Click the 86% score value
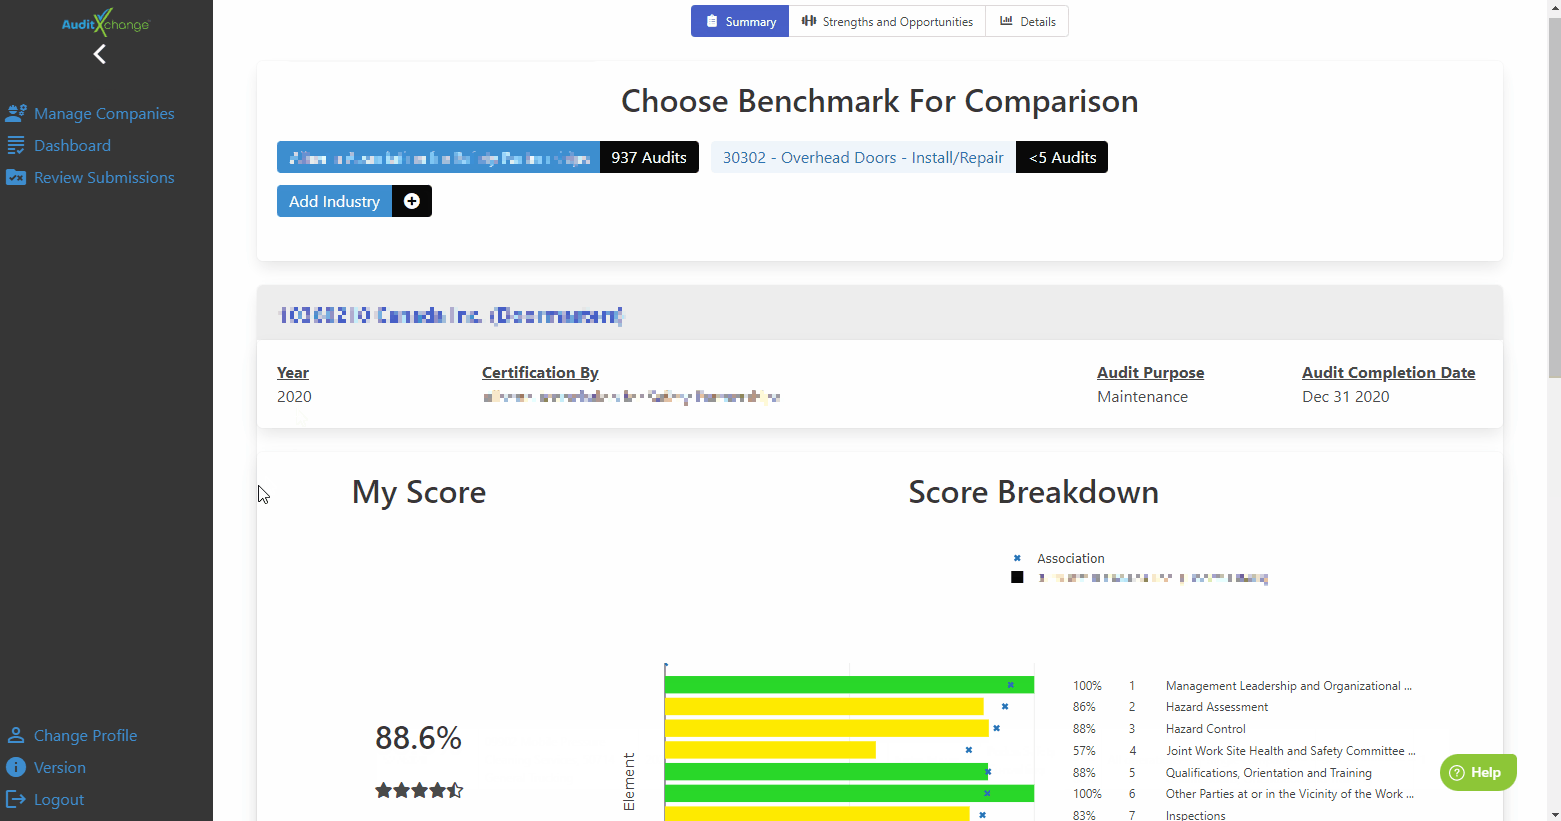The width and height of the screenshot is (1561, 821). coord(1084,707)
